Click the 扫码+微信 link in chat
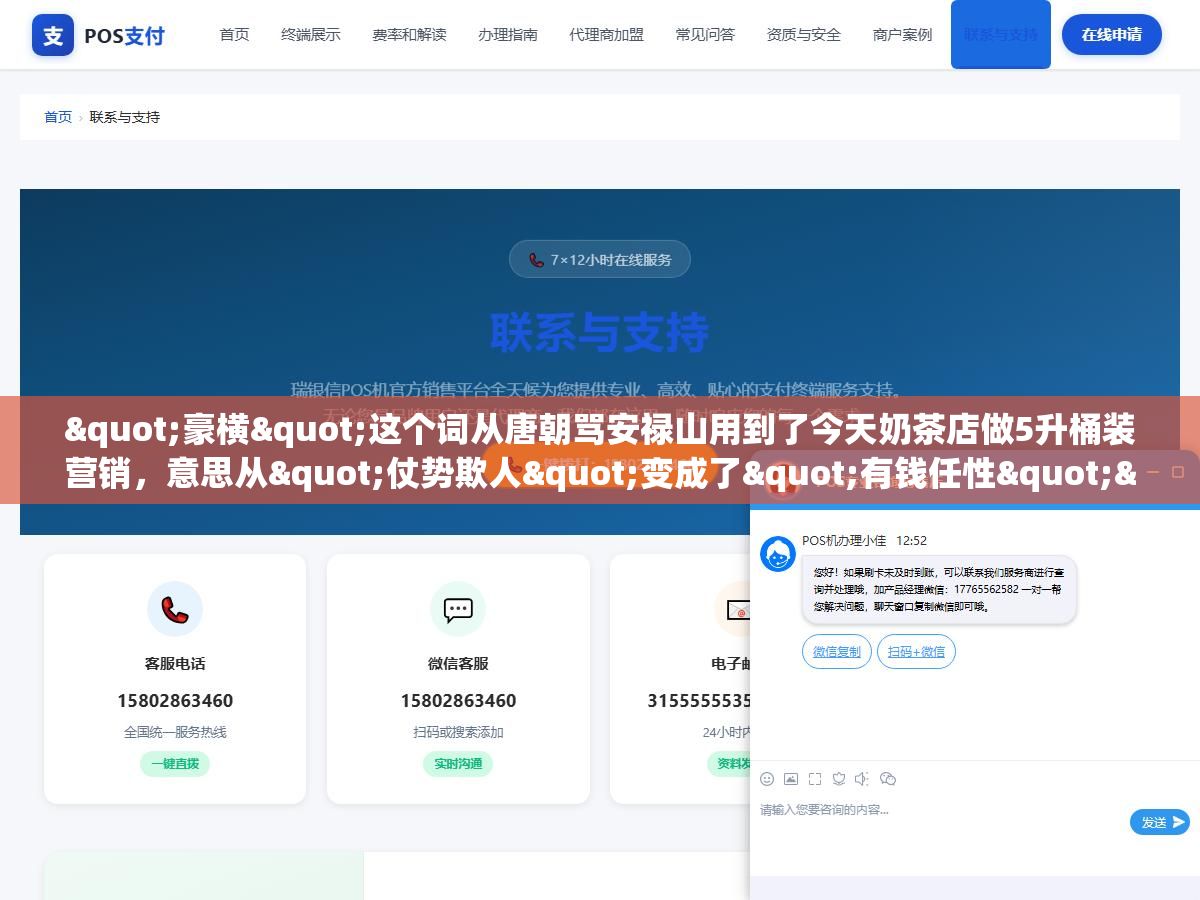Screen dimensions: 1200x900 click(917, 652)
